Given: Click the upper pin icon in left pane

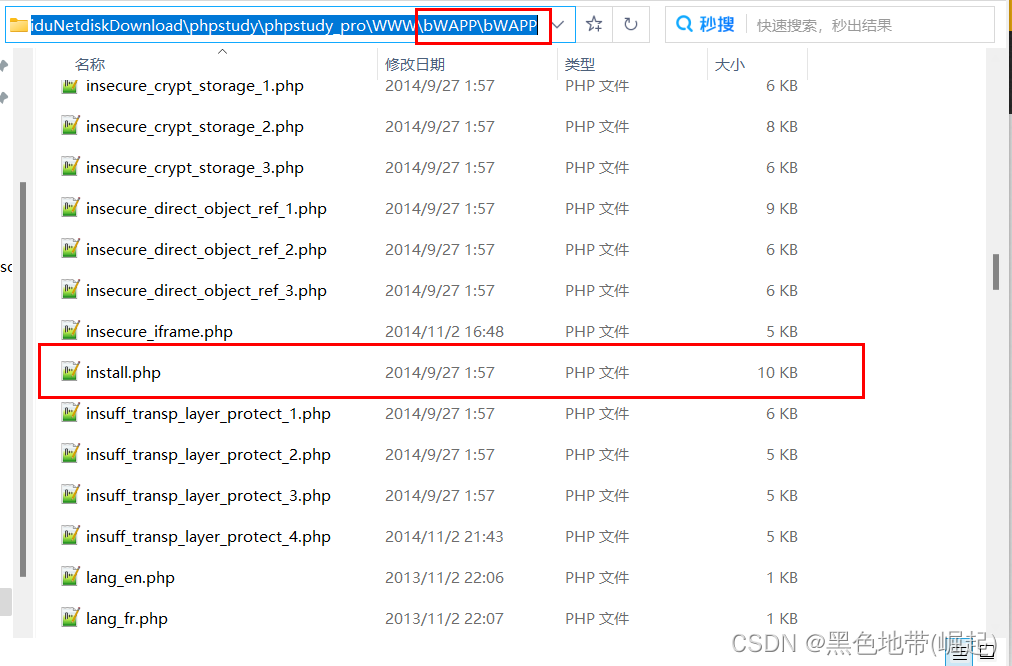Looking at the screenshot, I should (x=4, y=66).
